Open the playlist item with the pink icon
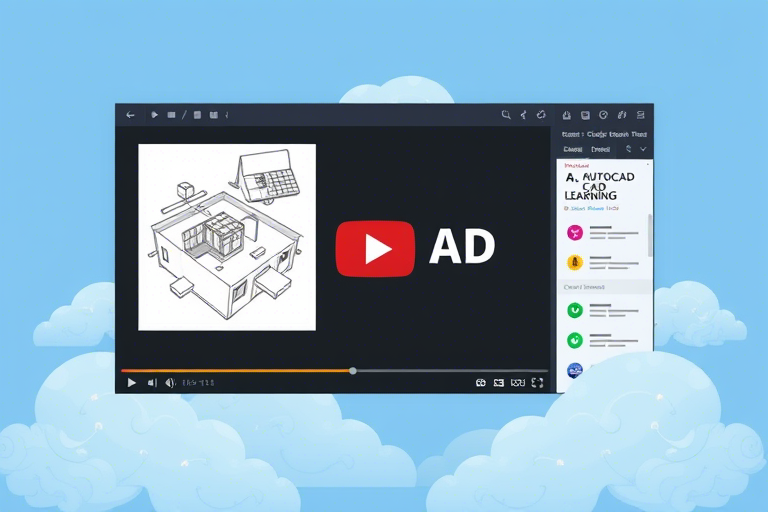This screenshot has width=768, height=512. (x=603, y=233)
